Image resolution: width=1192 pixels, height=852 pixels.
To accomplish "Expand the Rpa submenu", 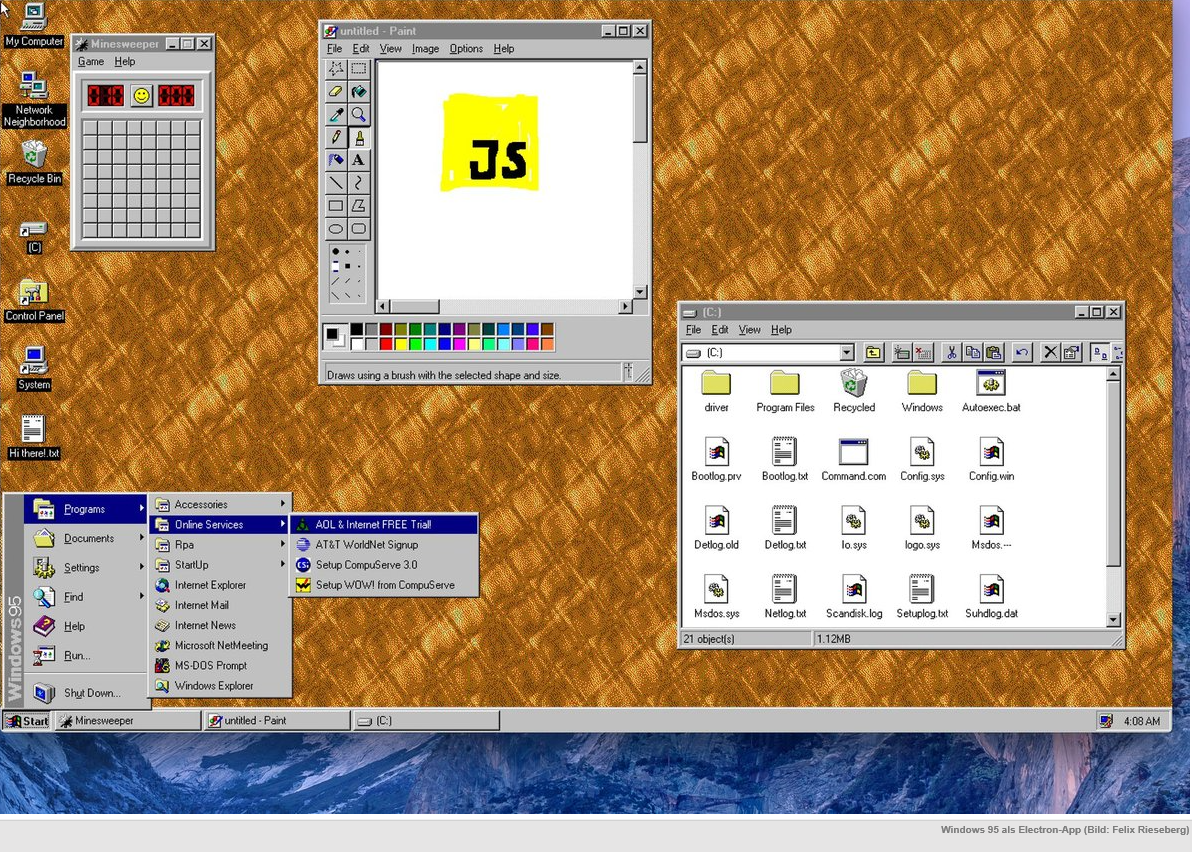I will tap(220, 544).
